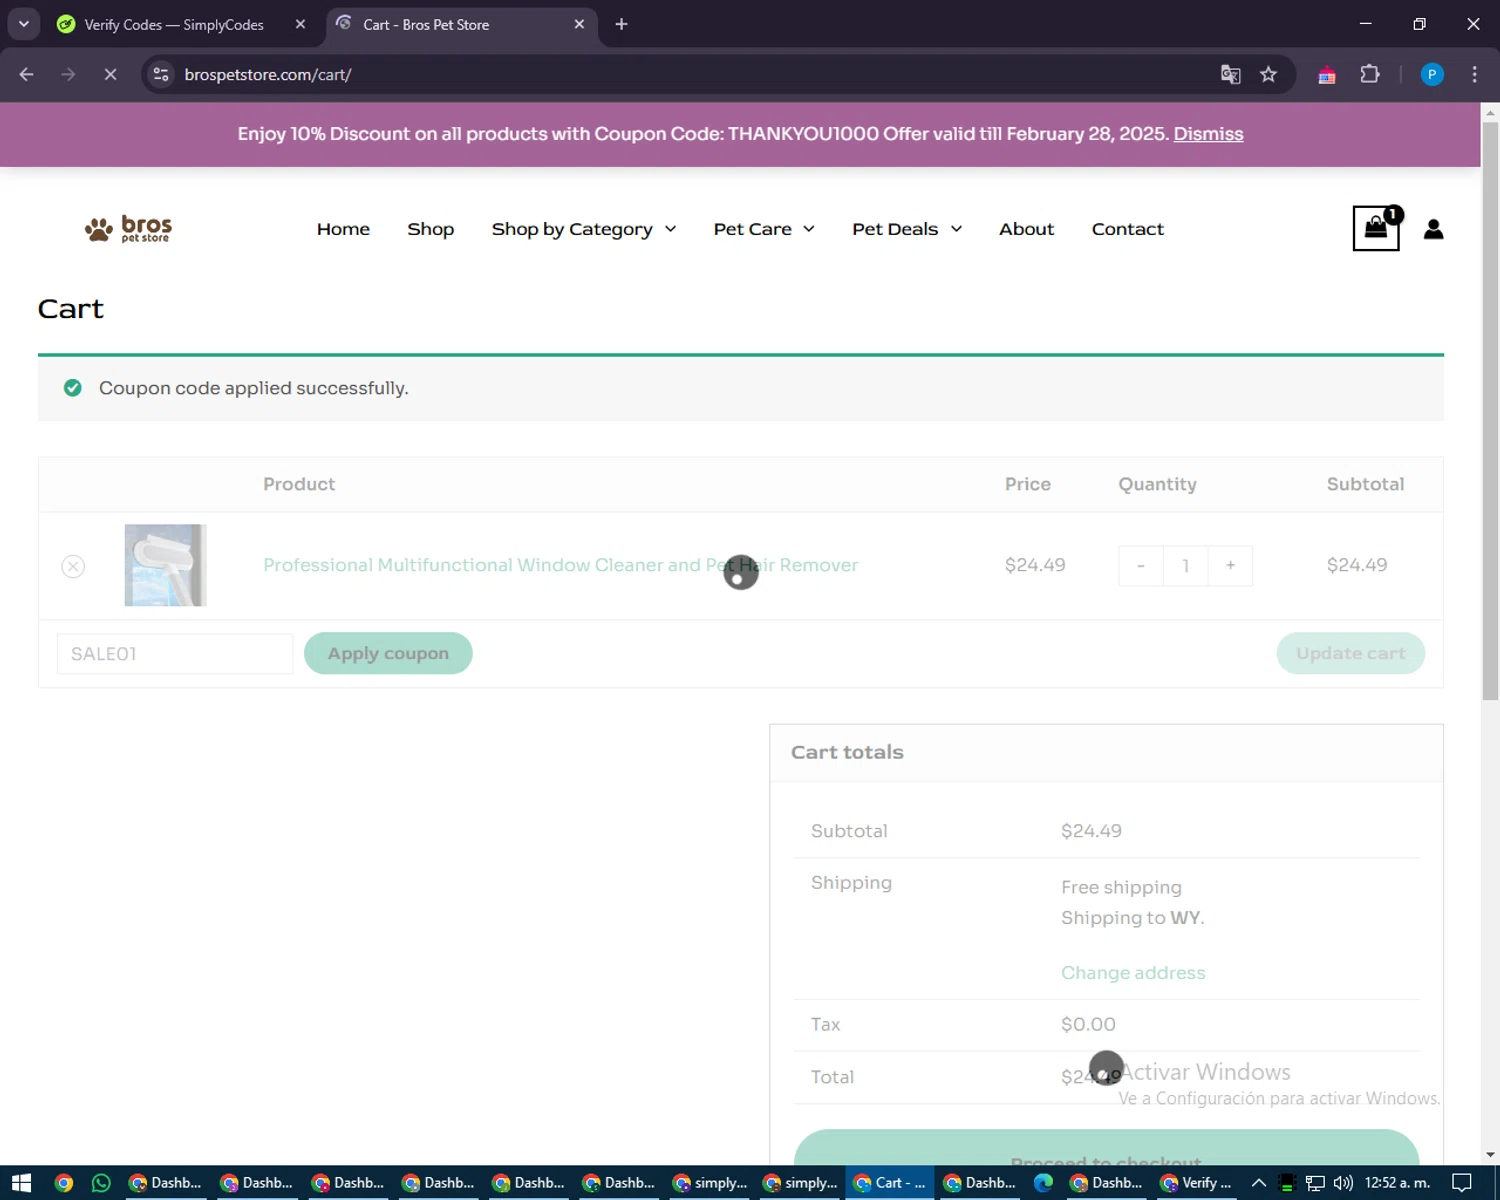Viewport: 1500px width, 1200px height.
Task: Switch to the Verify taskbar window
Action: (x=1196, y=1183)
